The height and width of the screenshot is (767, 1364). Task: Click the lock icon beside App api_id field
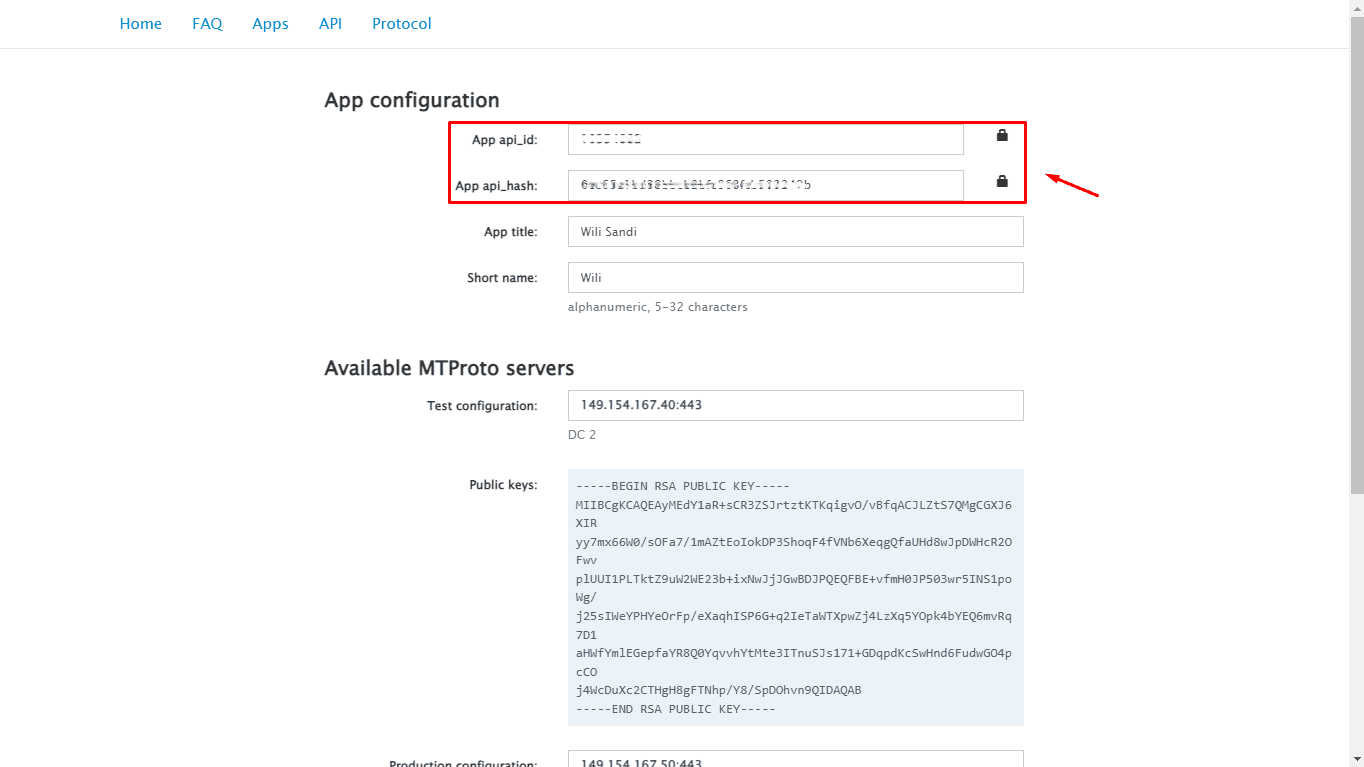click(x=1001, y=135)
